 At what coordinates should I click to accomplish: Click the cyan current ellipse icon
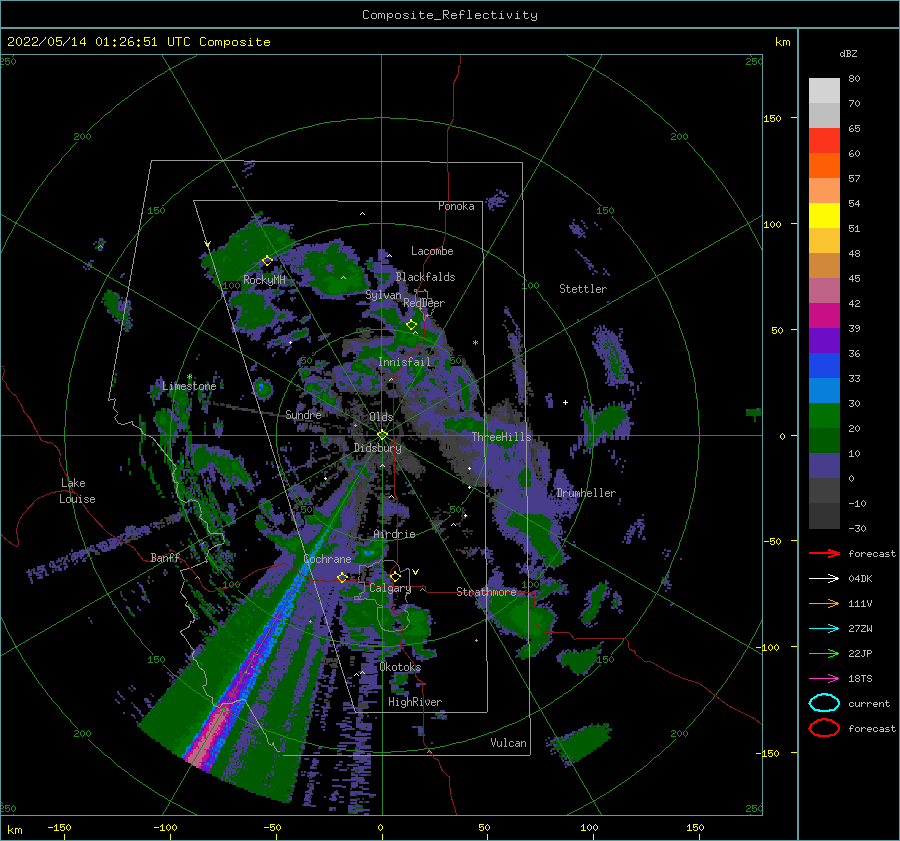tap(824, 703)
